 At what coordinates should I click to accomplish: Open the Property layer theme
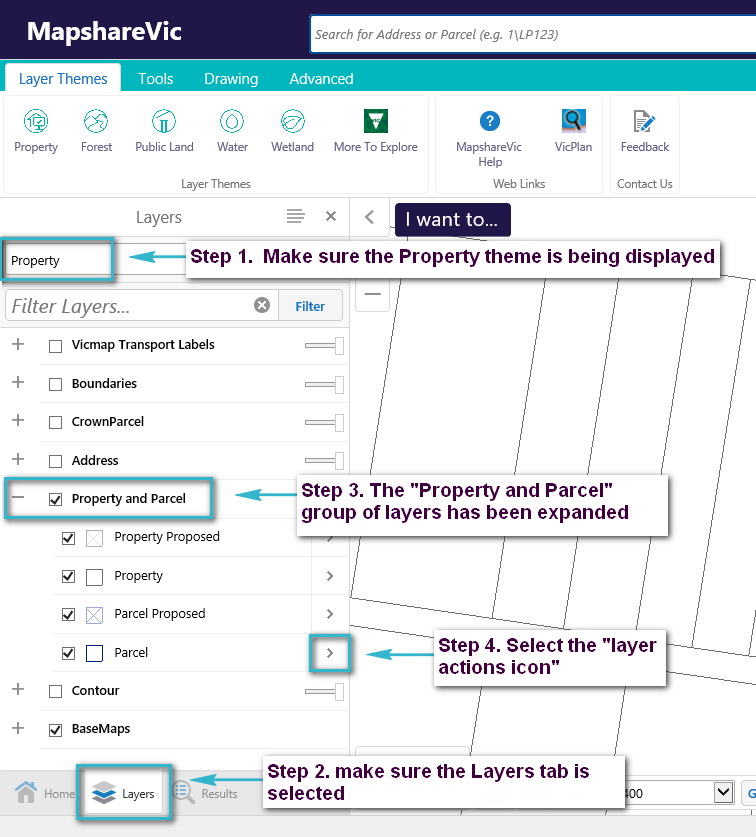36,131
